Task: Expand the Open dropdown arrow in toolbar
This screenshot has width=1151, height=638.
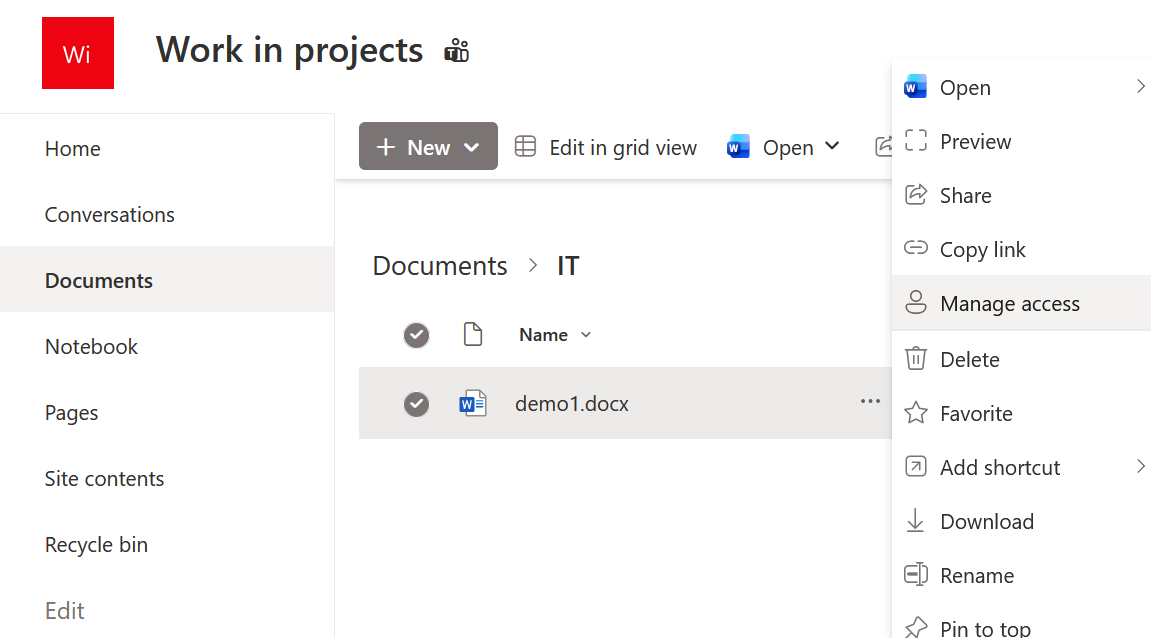Action: click(832, 148)
